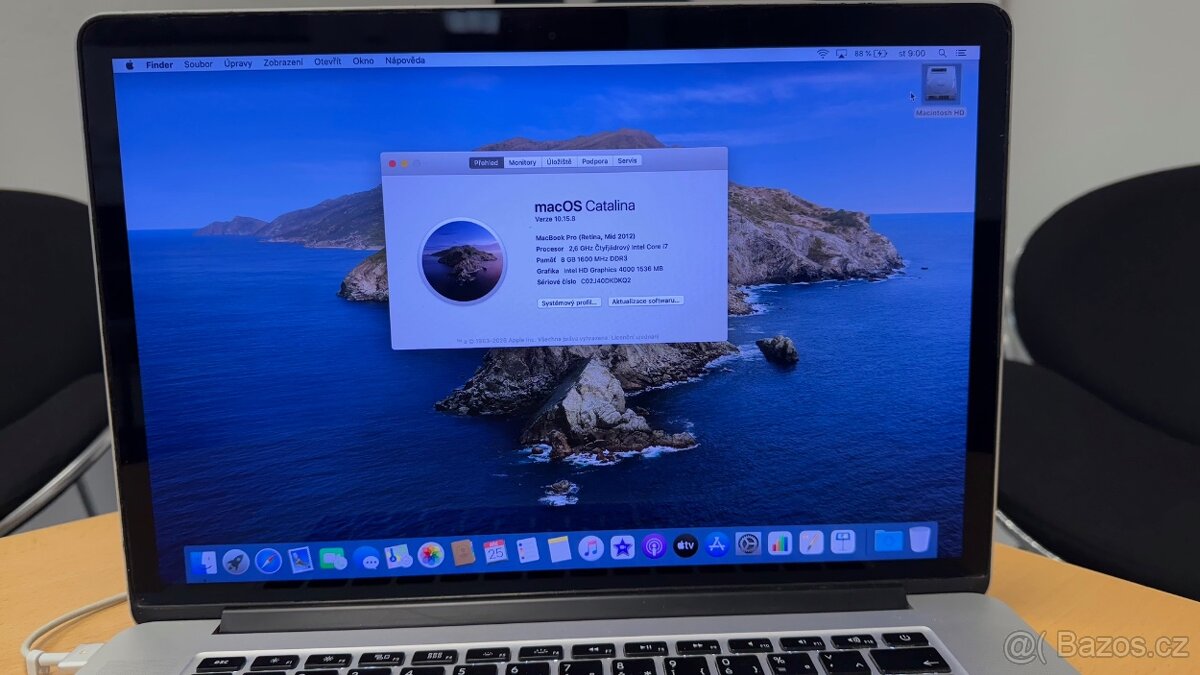
Task: Open the Apple menu
Action: point(131,62)
